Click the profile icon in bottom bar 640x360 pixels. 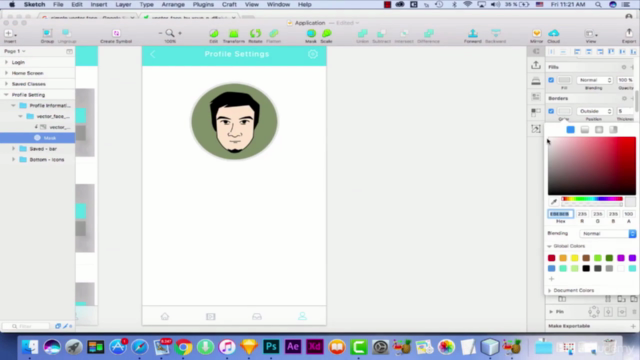click(302, 316)
